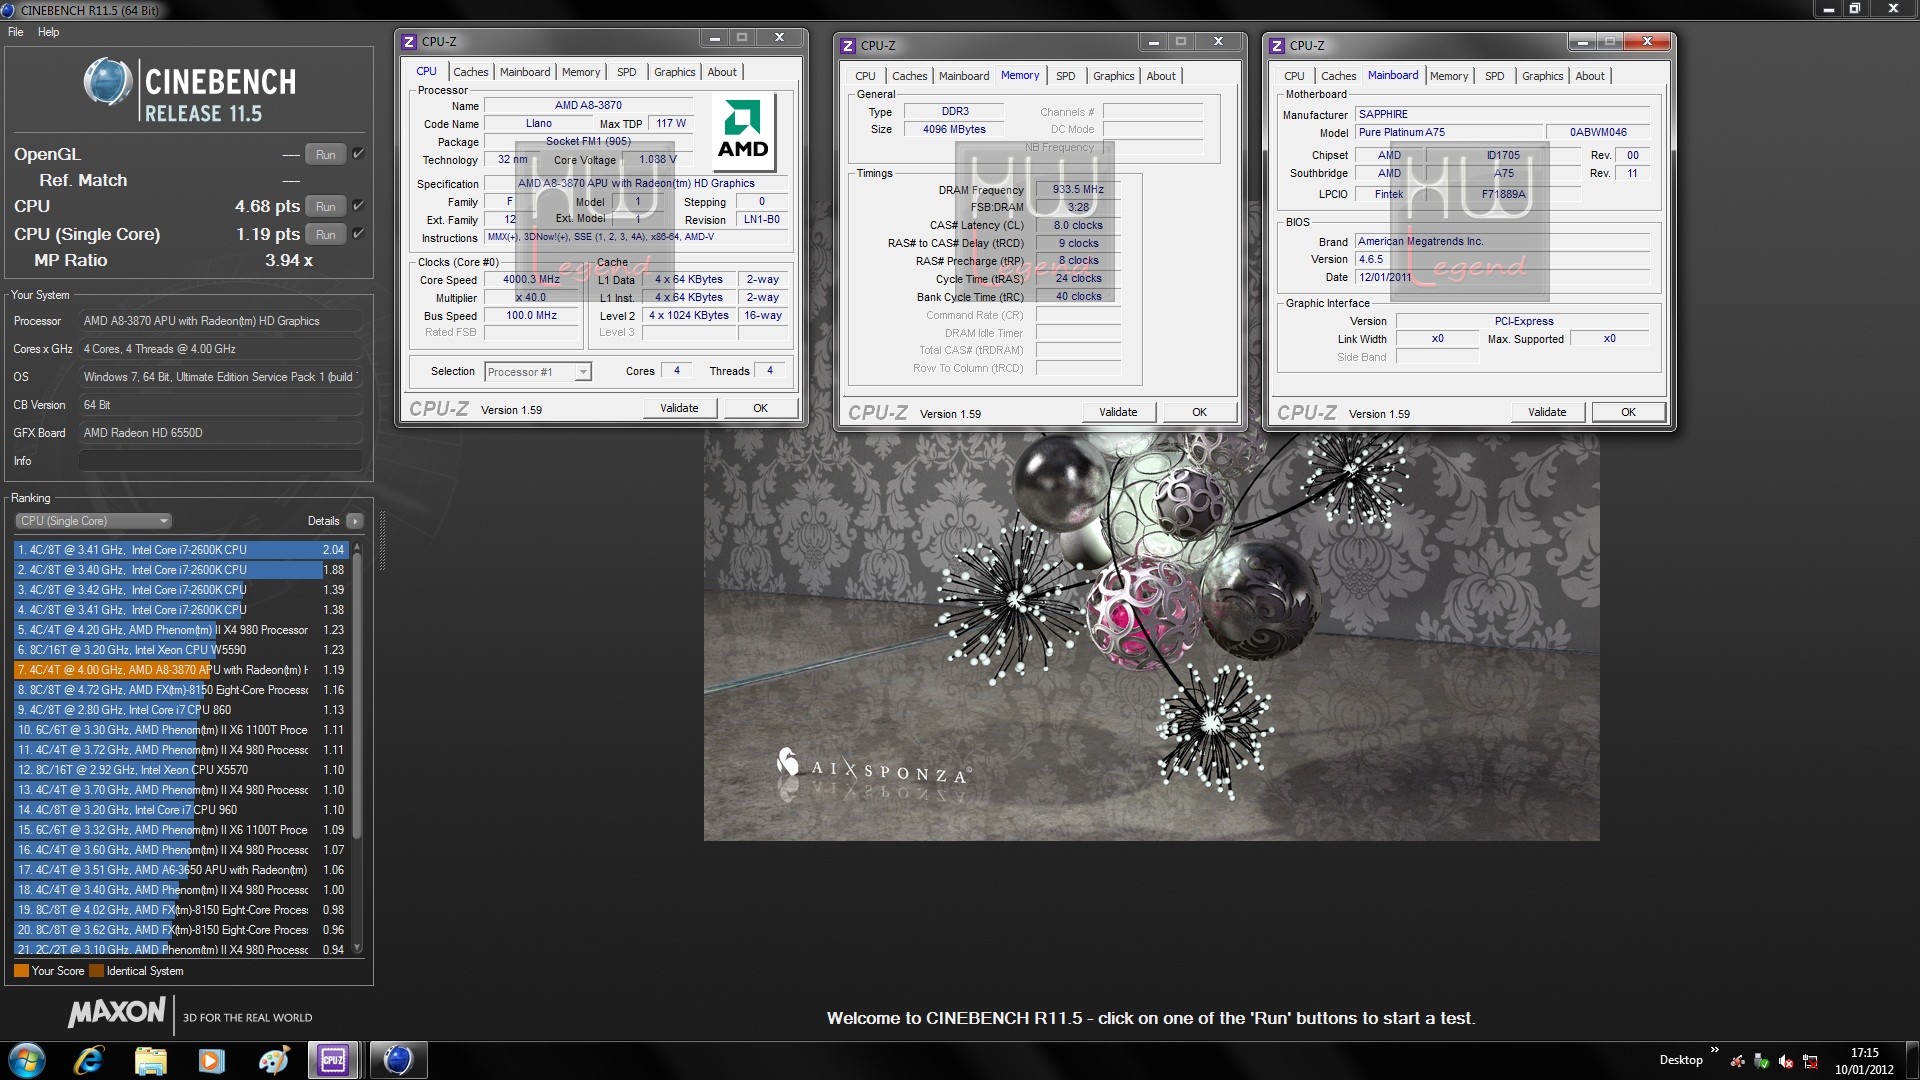Select CPU tab in Mainboard CPU-Z window
Image resolution: width=1920 pixels, height=1080 pixels.
[x=1294, y=76]
